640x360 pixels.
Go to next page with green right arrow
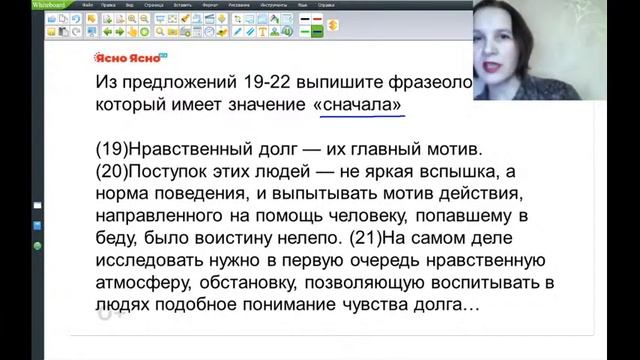click(x=120, y=31)
